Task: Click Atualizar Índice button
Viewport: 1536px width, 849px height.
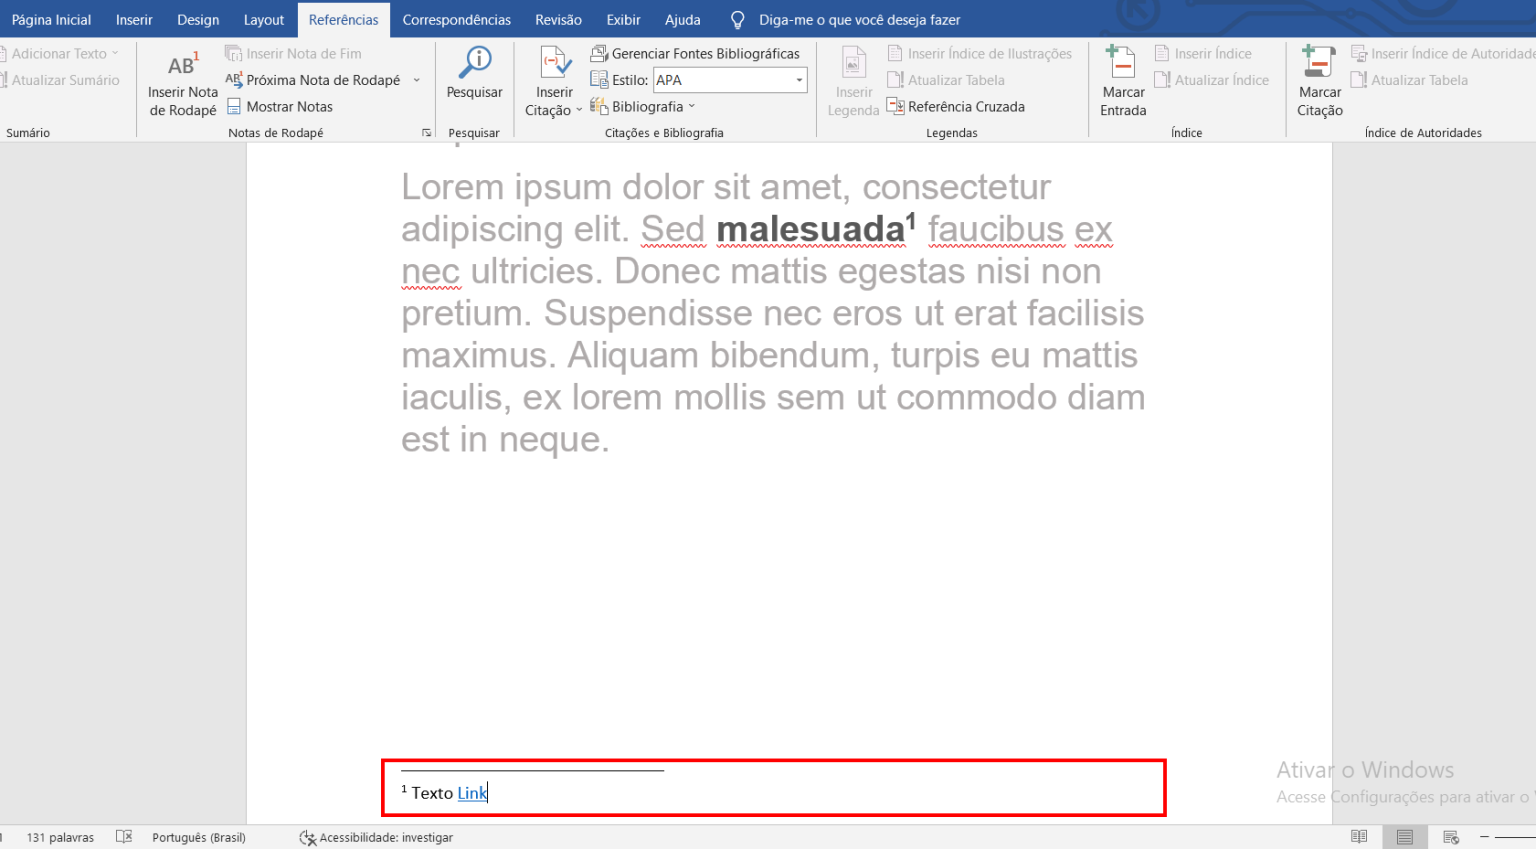Action: coord(1211,80)
